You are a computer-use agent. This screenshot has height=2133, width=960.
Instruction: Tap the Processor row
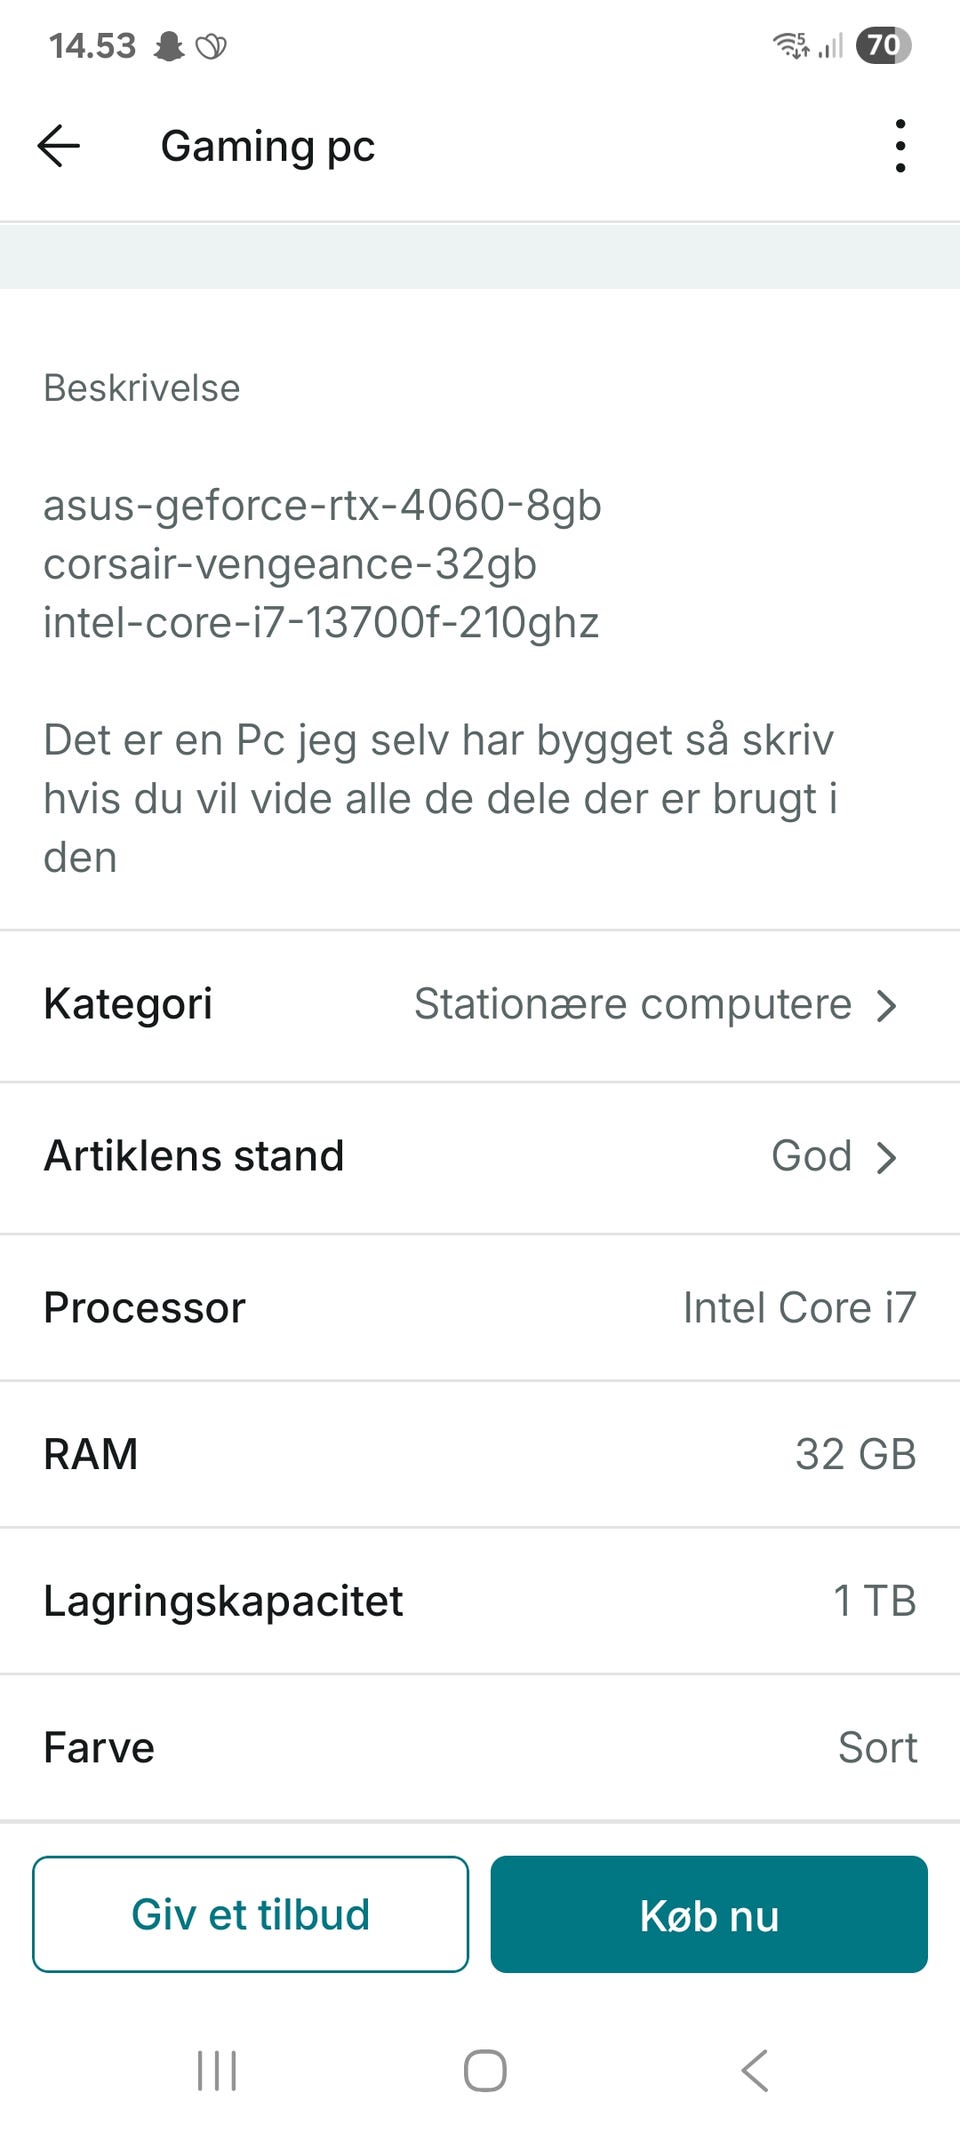tap(480, 1308)
